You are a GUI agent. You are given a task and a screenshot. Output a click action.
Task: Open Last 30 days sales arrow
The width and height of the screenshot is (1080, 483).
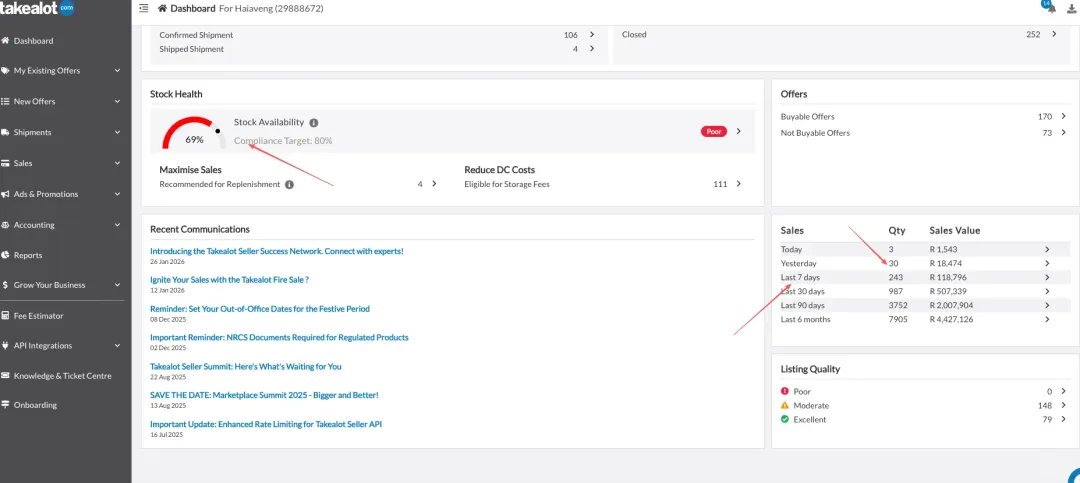pos(1047,291)
